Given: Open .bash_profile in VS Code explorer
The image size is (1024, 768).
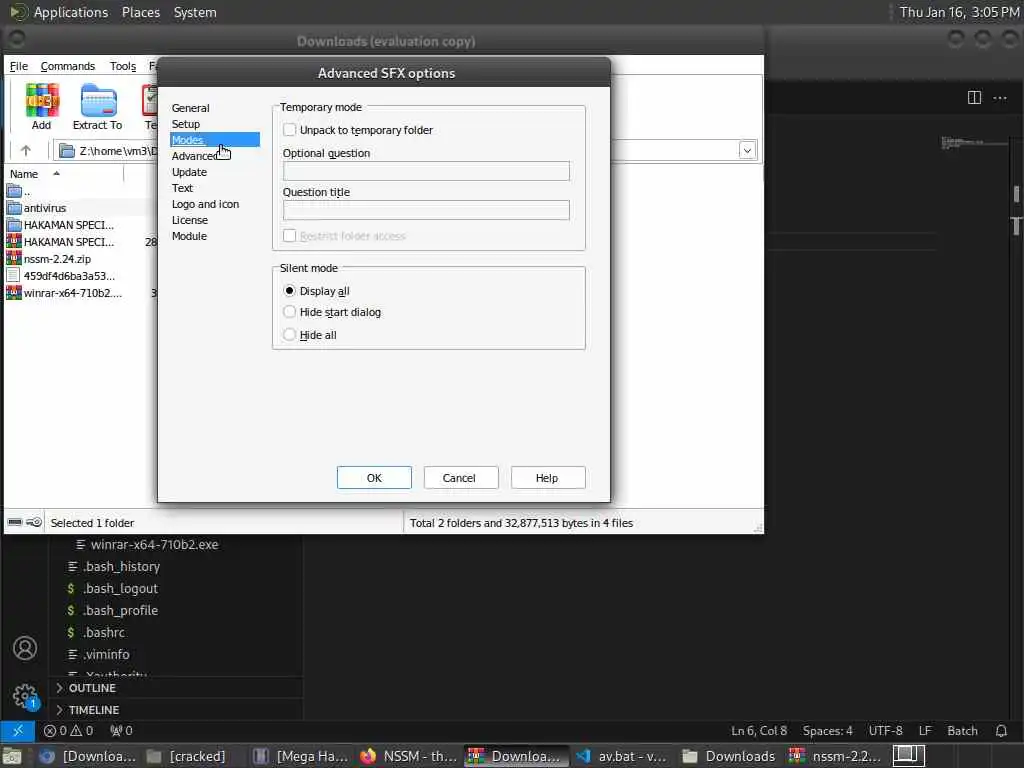Looking at the screenshot, I should pos(120,611).
